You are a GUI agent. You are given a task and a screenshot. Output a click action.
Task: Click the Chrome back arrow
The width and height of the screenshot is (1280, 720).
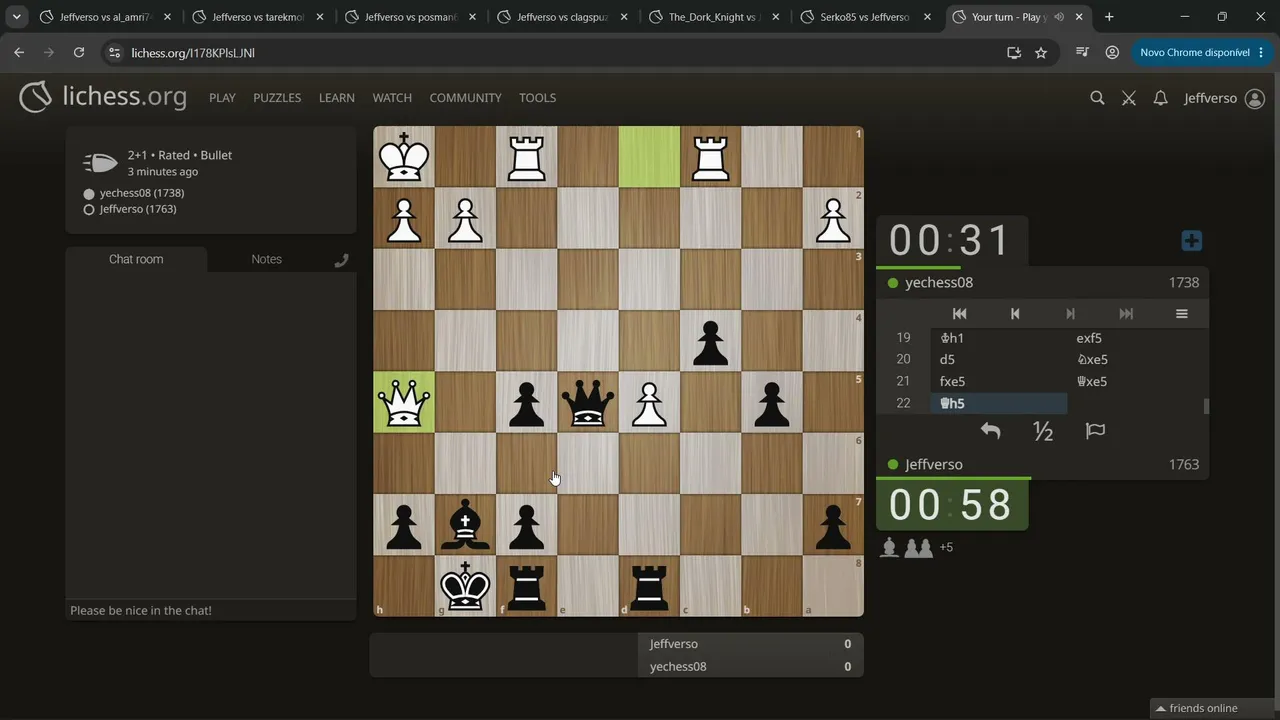[x=19, y=53]
